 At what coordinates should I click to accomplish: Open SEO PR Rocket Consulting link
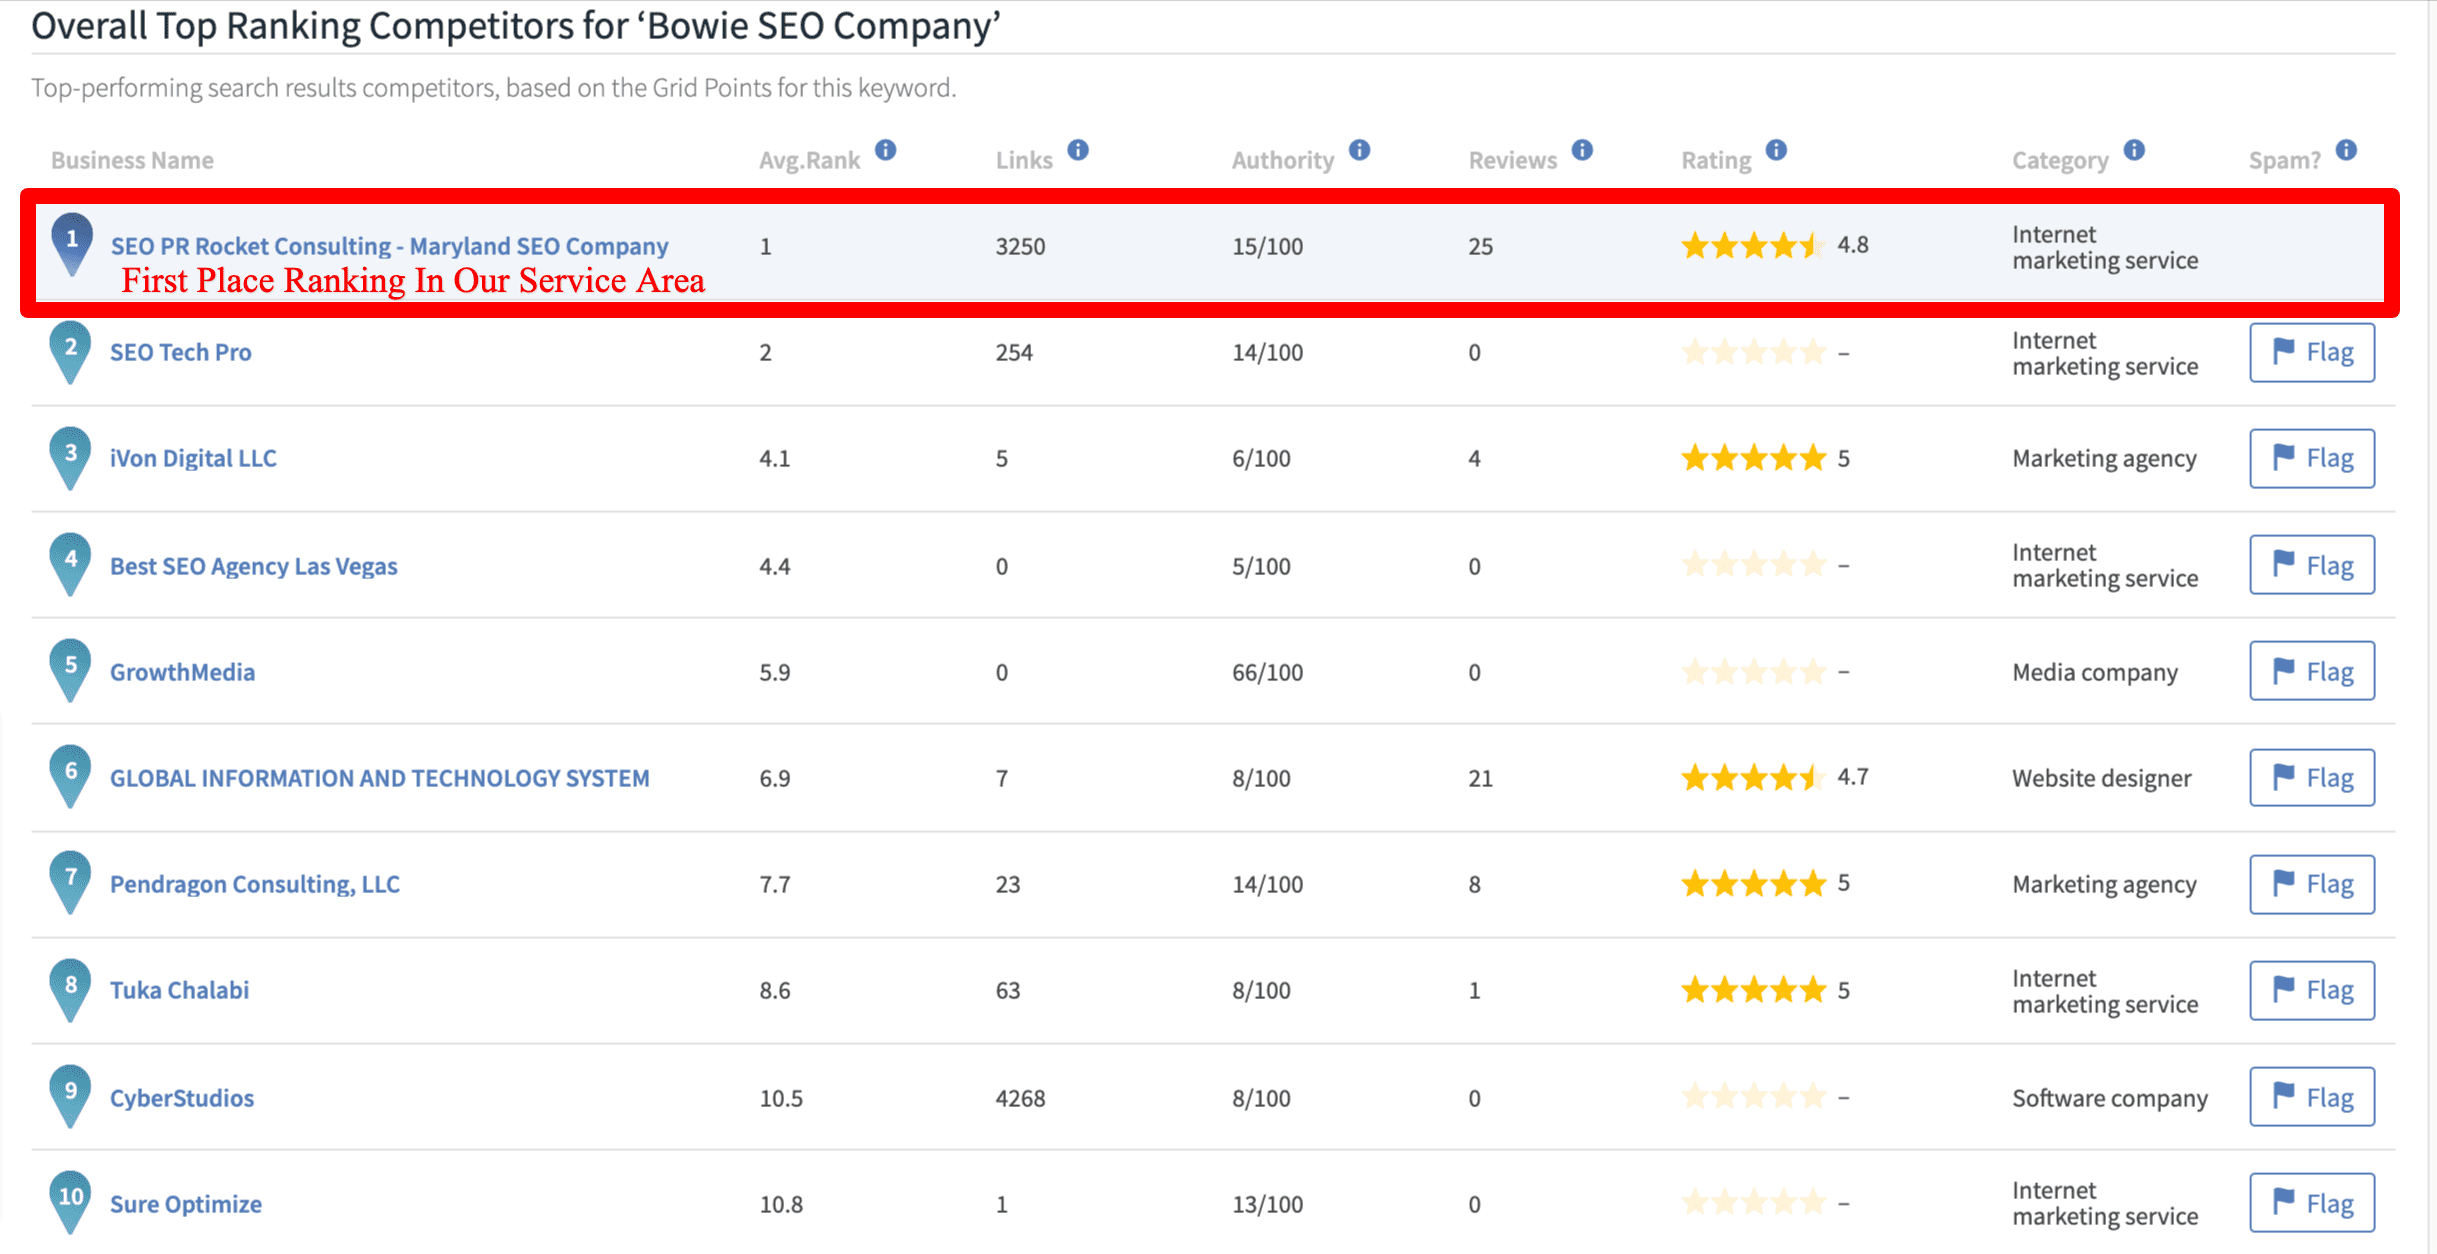pyautogui.click(x=389, y=246)
